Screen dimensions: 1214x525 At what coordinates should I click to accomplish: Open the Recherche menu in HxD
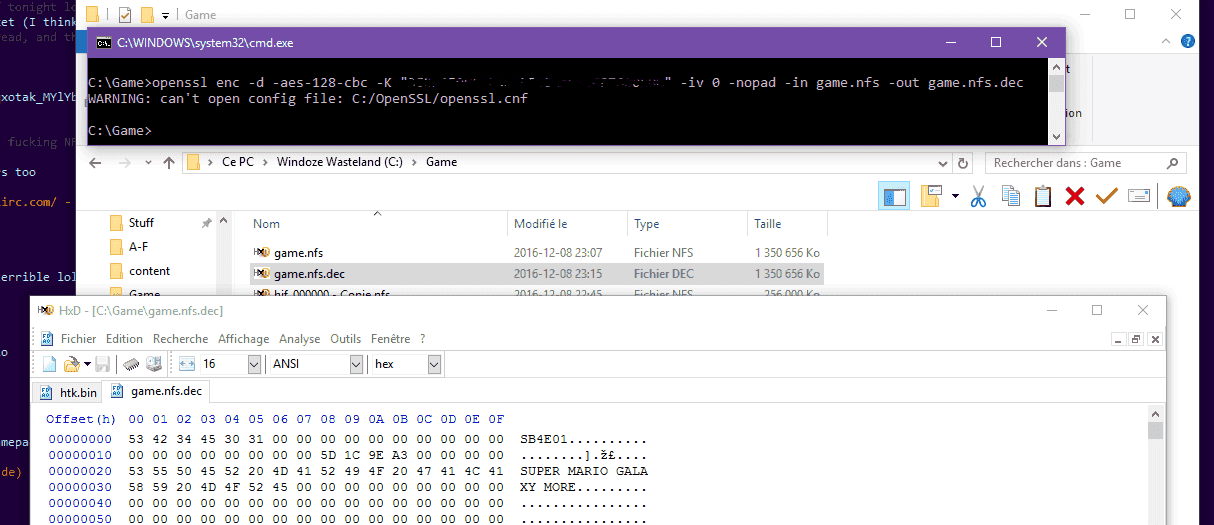point(181,339)
